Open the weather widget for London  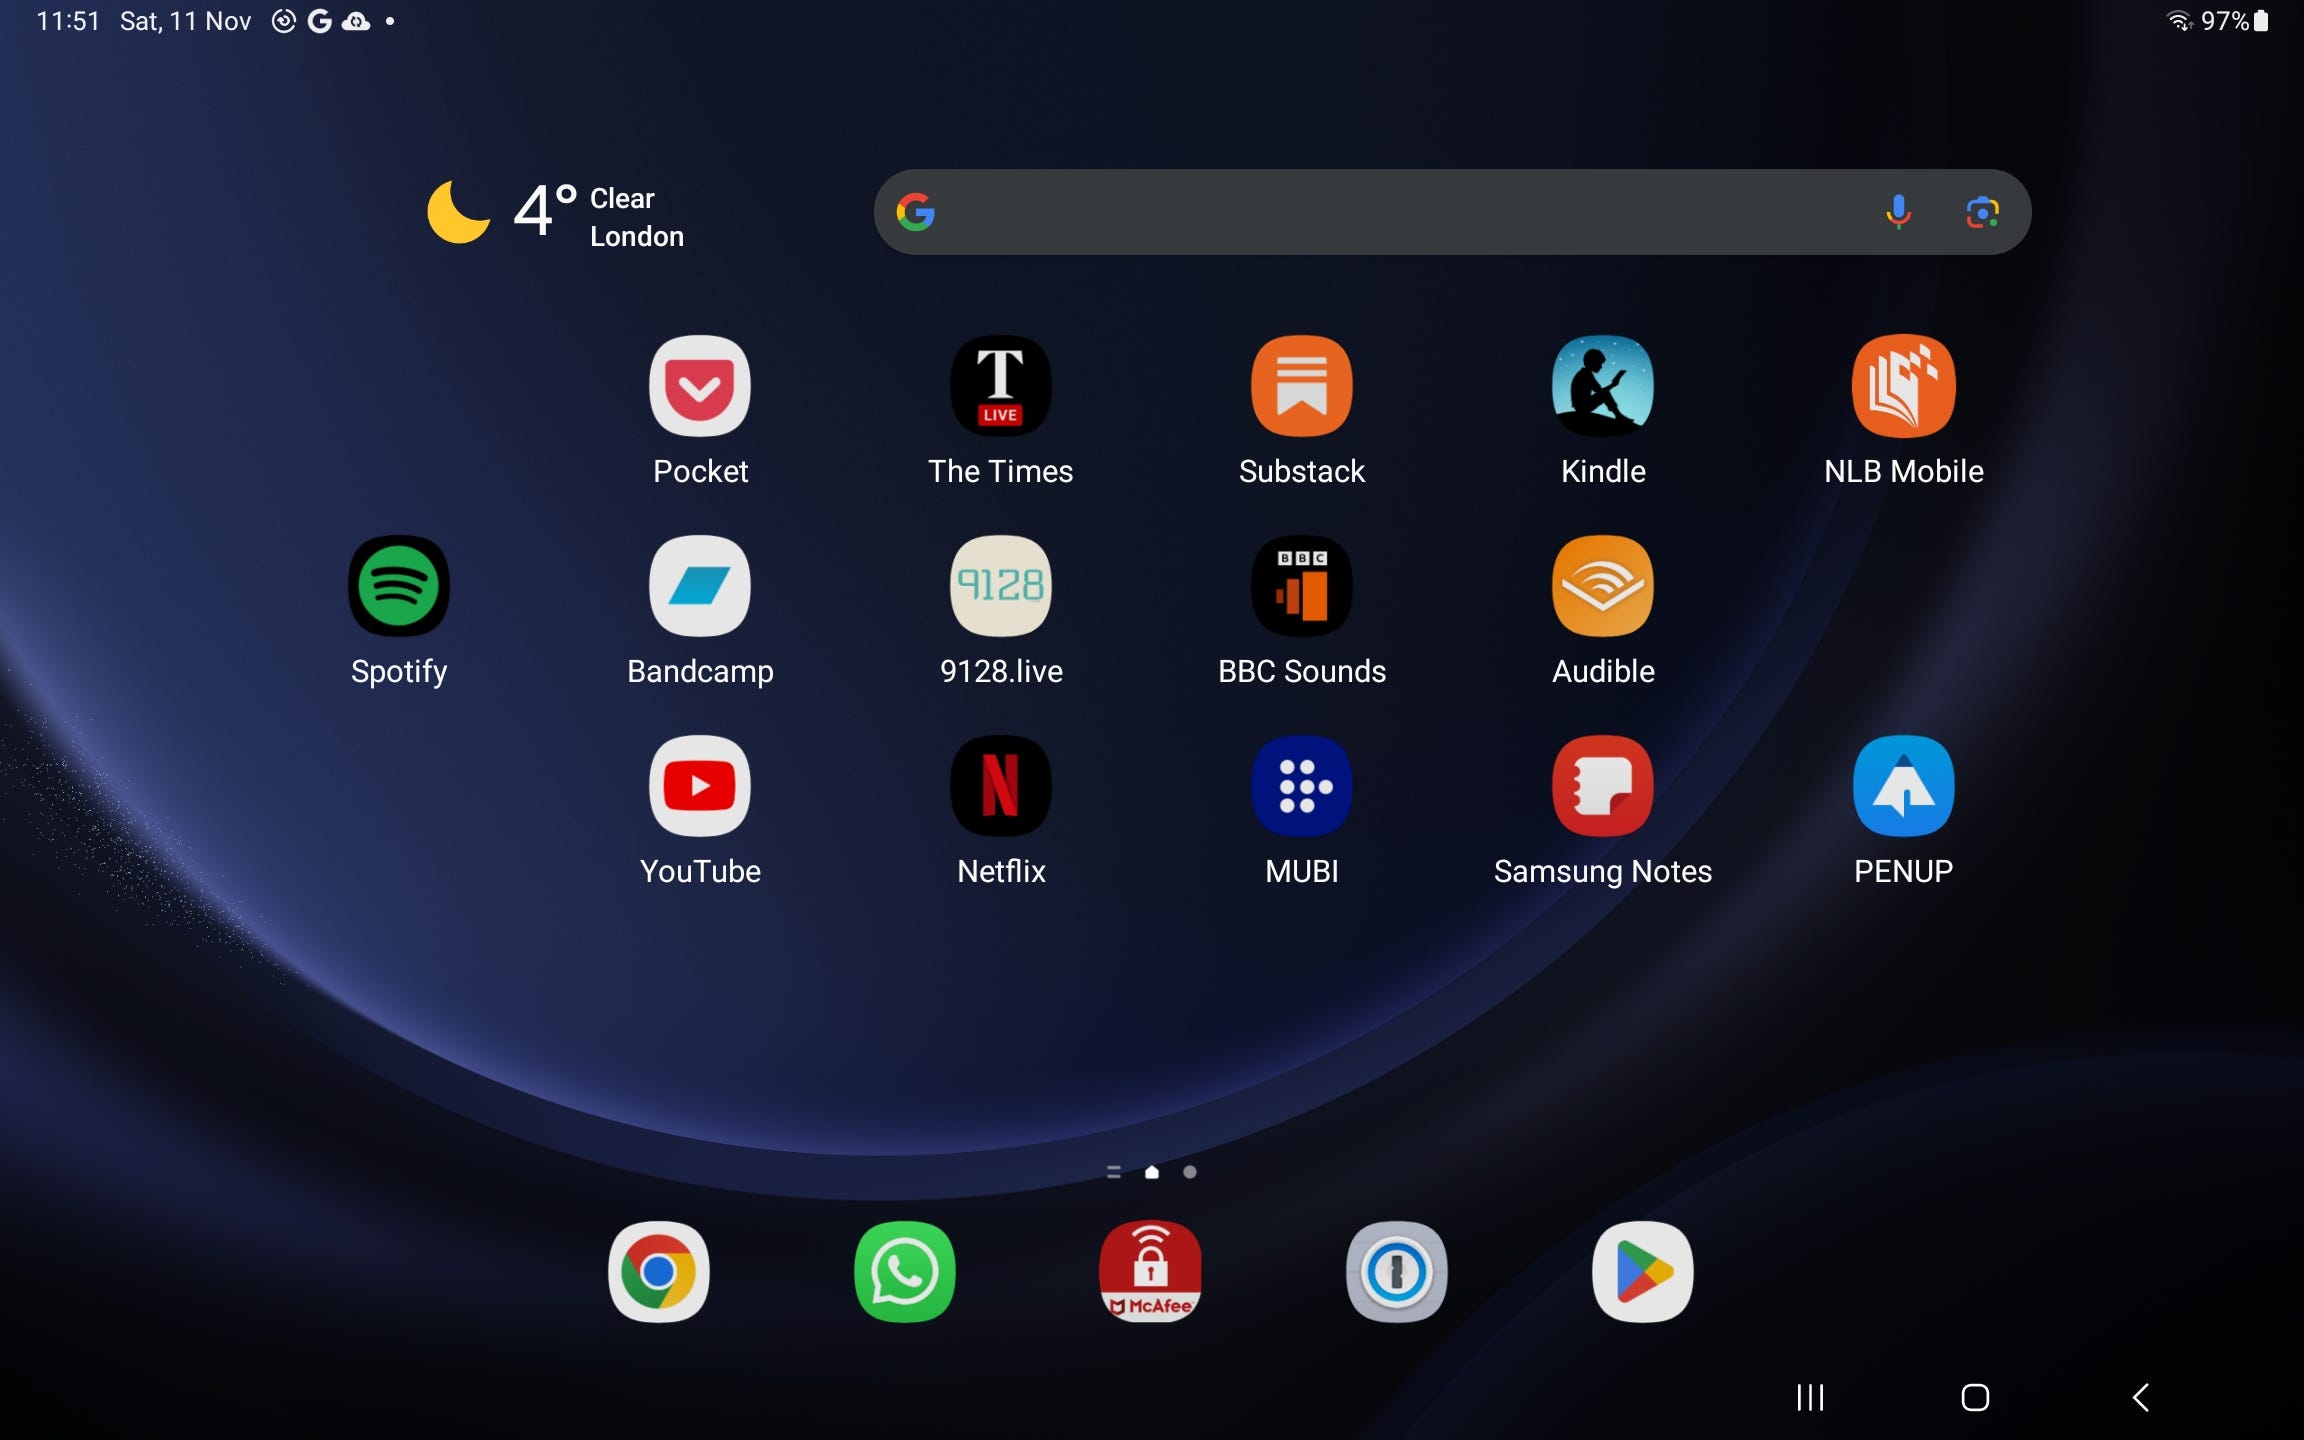tap(556, 213)
